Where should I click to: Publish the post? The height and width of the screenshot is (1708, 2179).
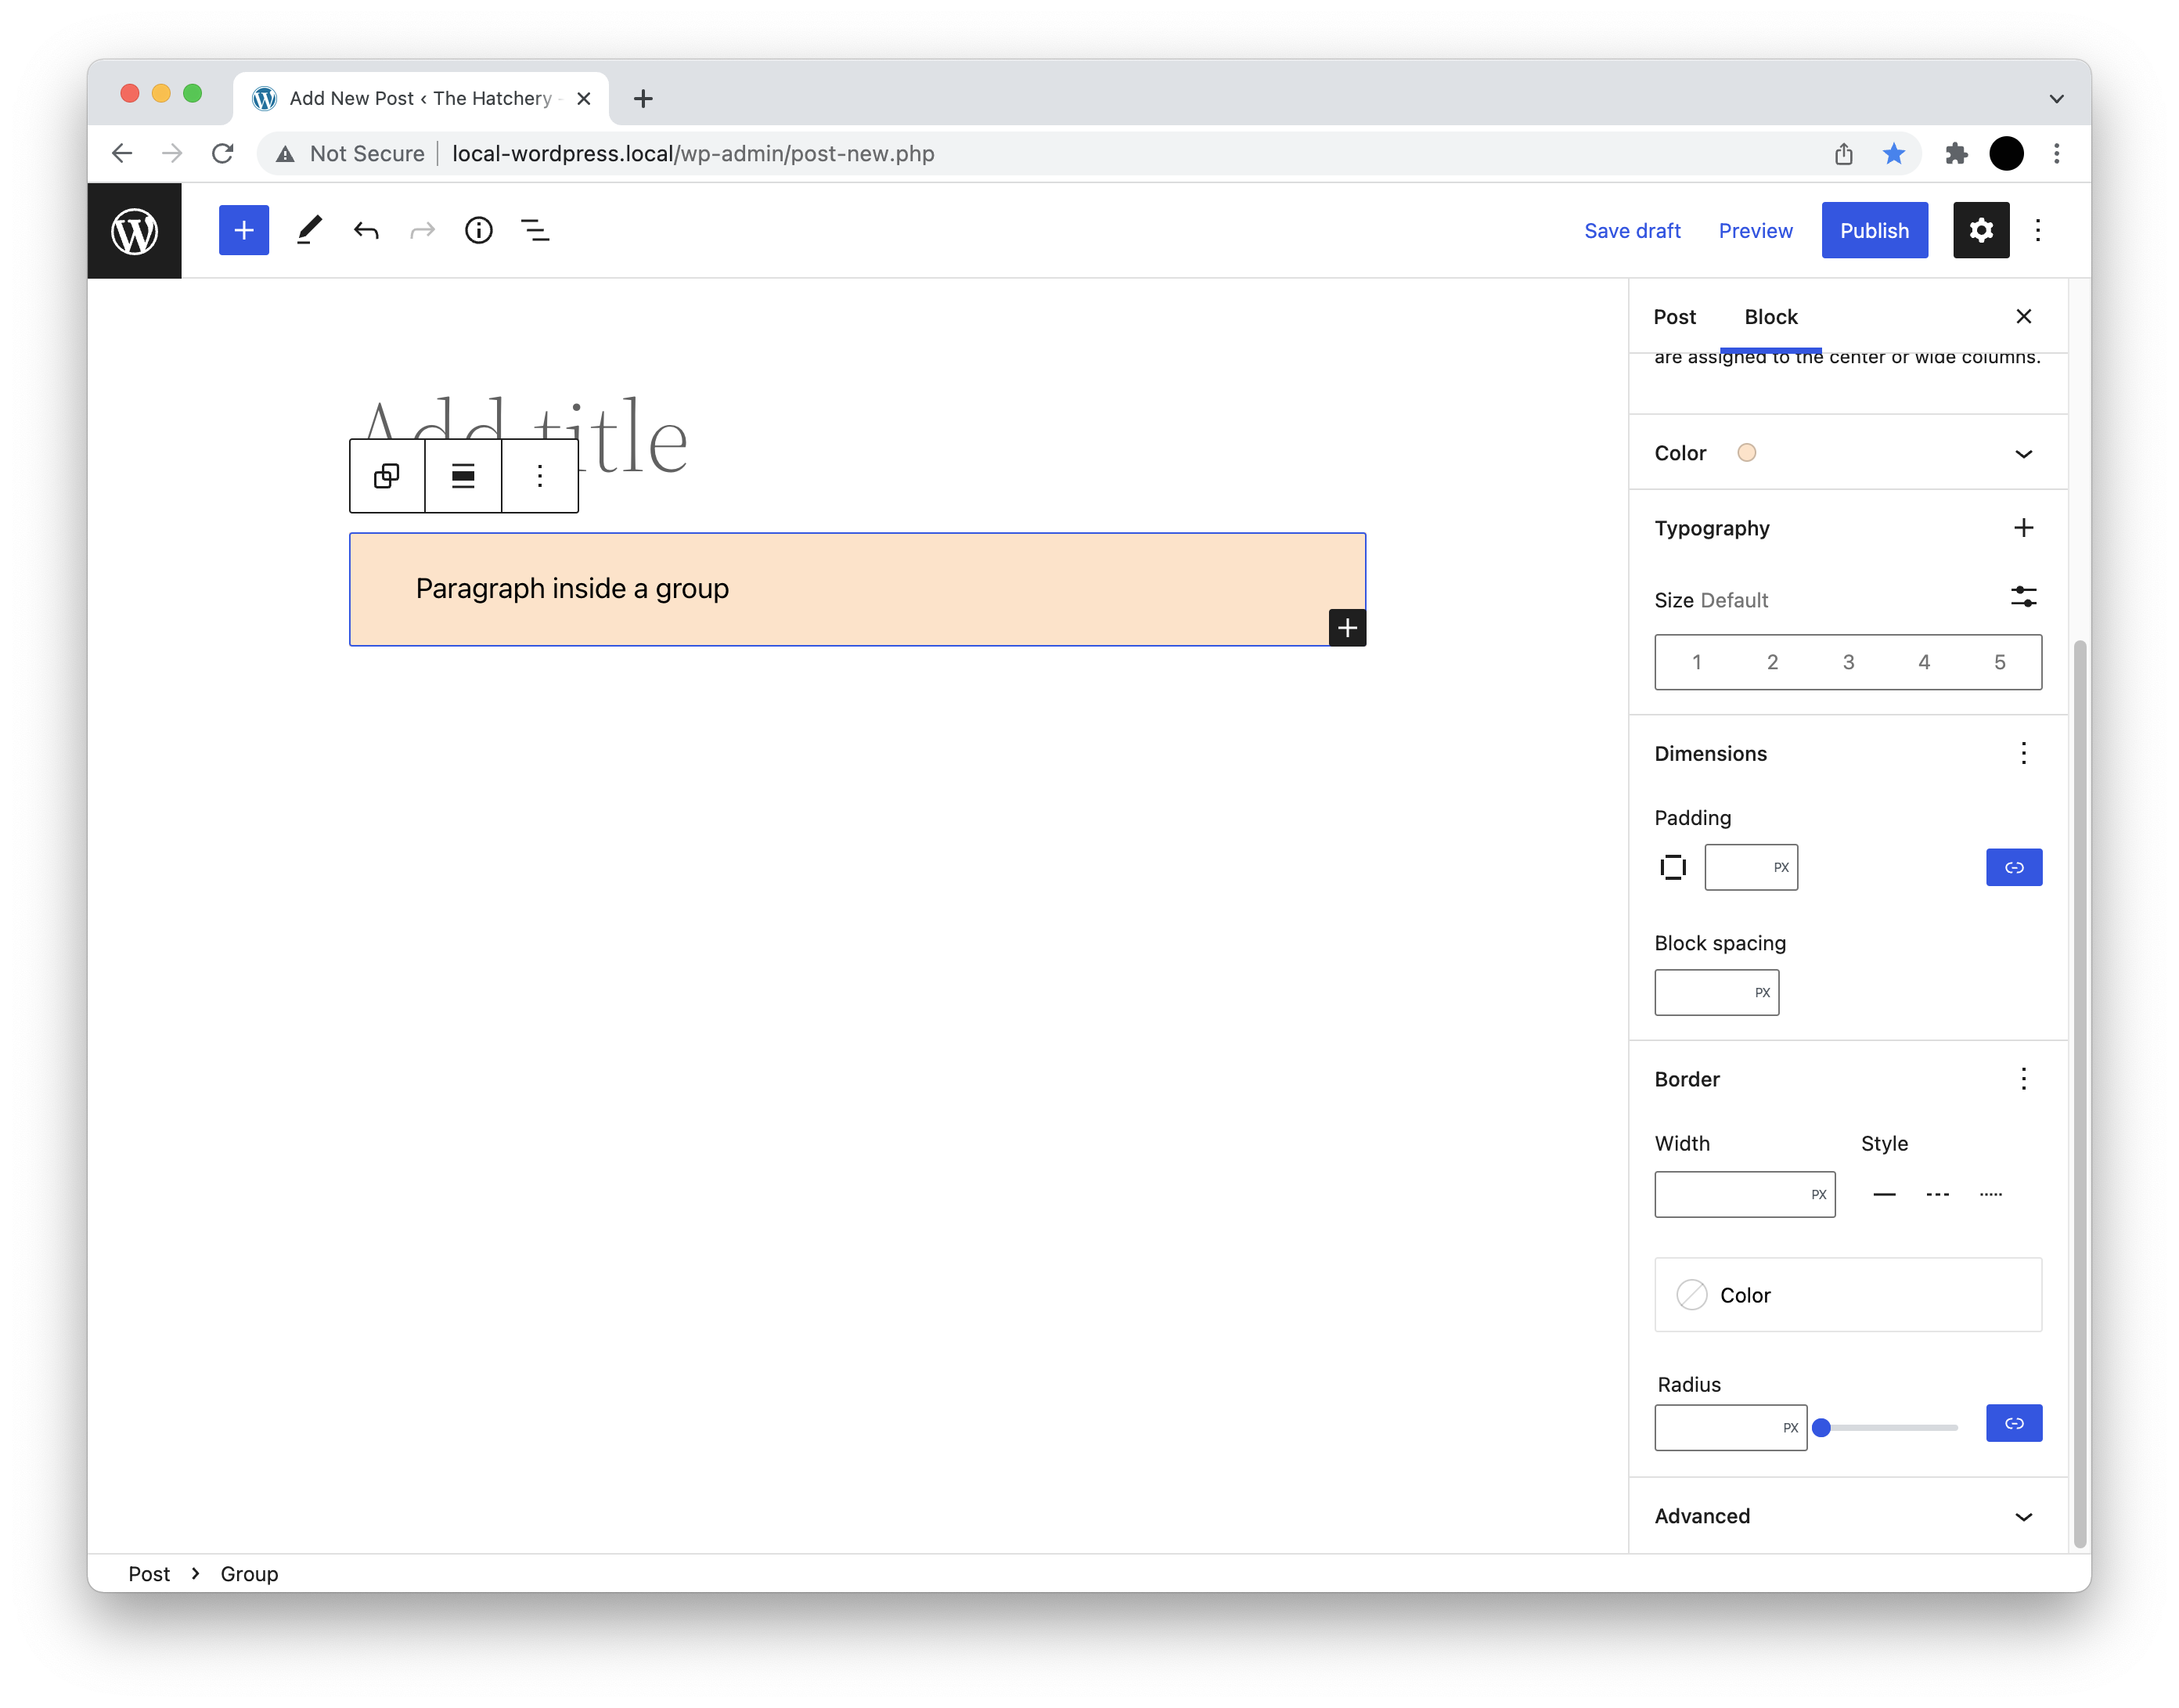click(1874, 230)
